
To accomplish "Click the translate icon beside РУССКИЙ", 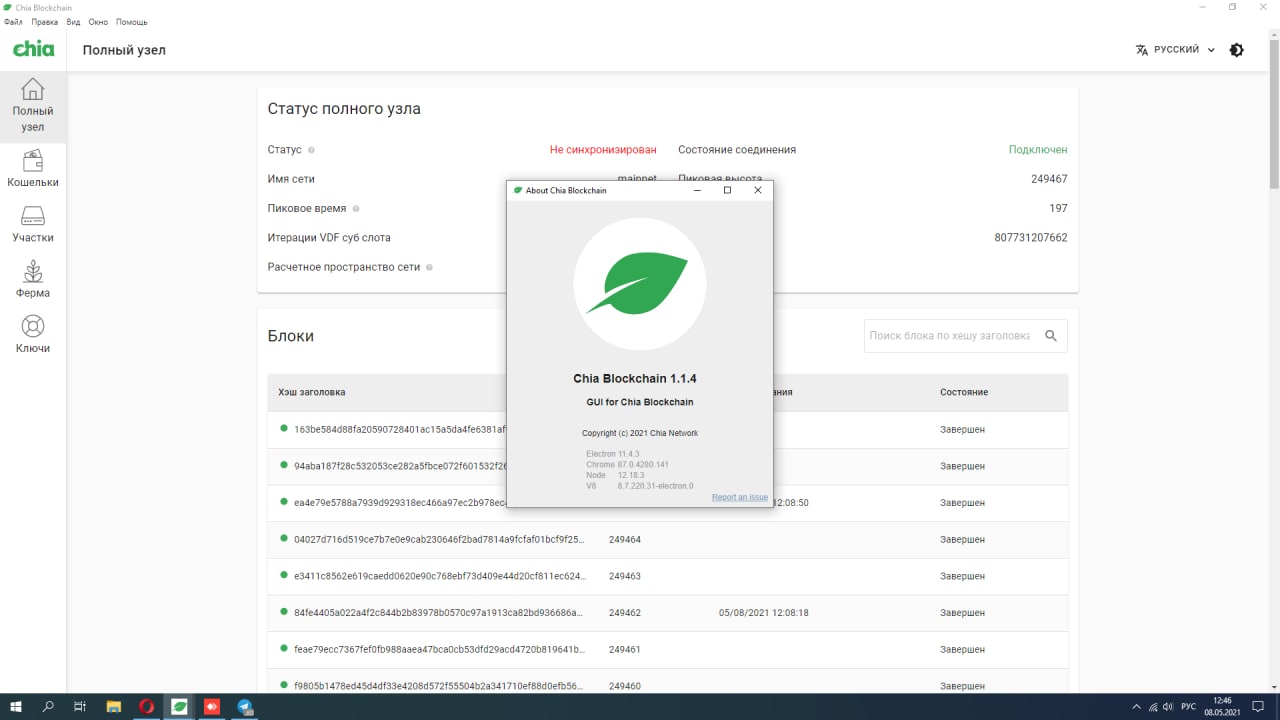I will [x=1142, y=50].
